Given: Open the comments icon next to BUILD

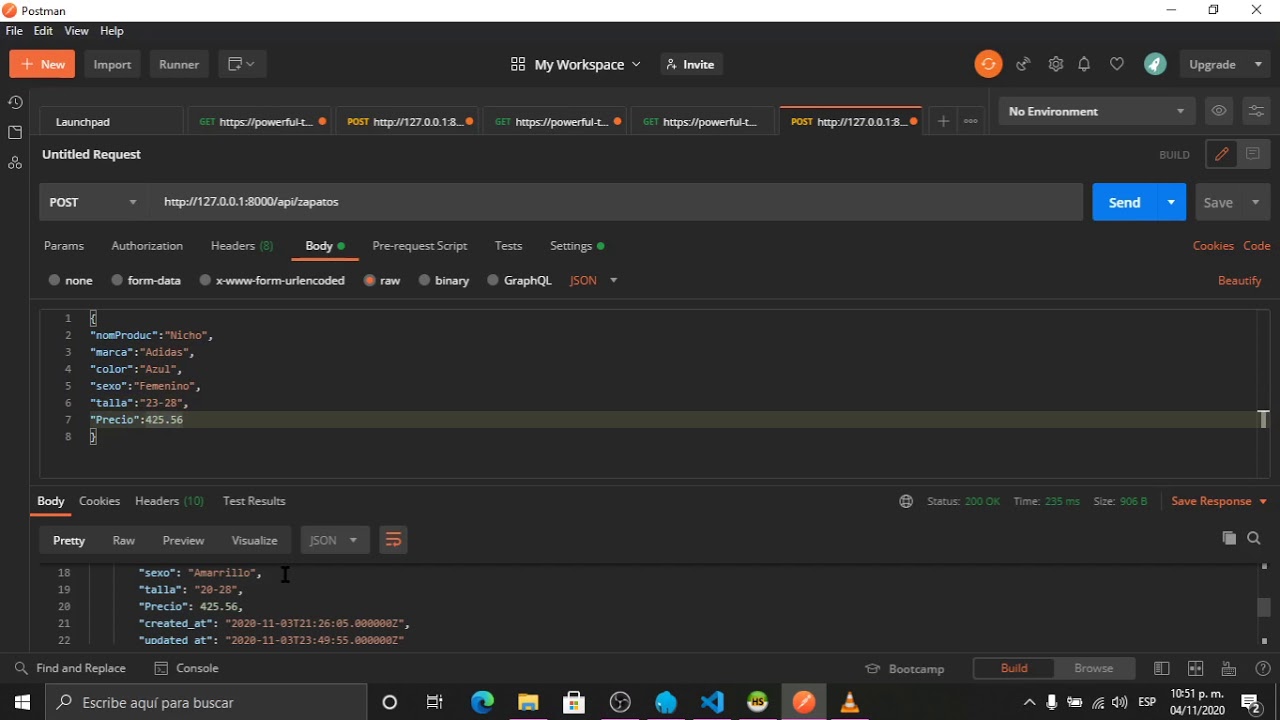Looking at the screenshot, I should [x=1253, y=154].
